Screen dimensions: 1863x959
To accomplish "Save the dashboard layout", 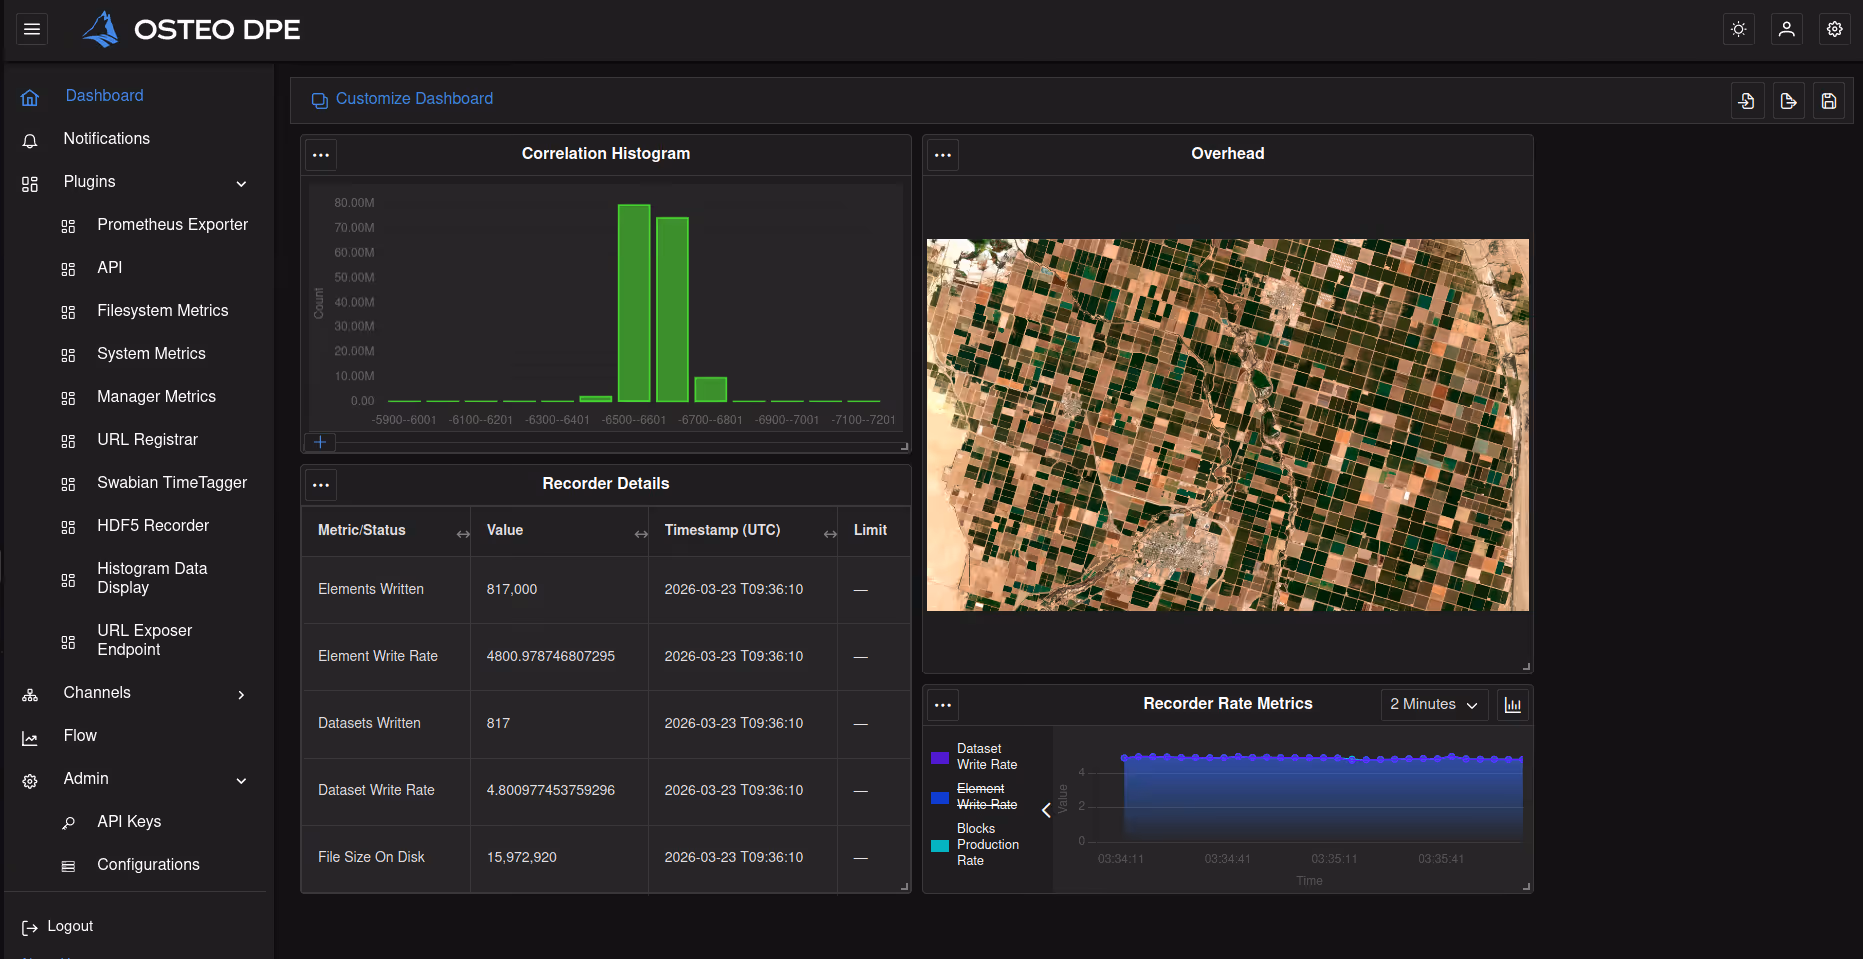I will [1829, 100].
